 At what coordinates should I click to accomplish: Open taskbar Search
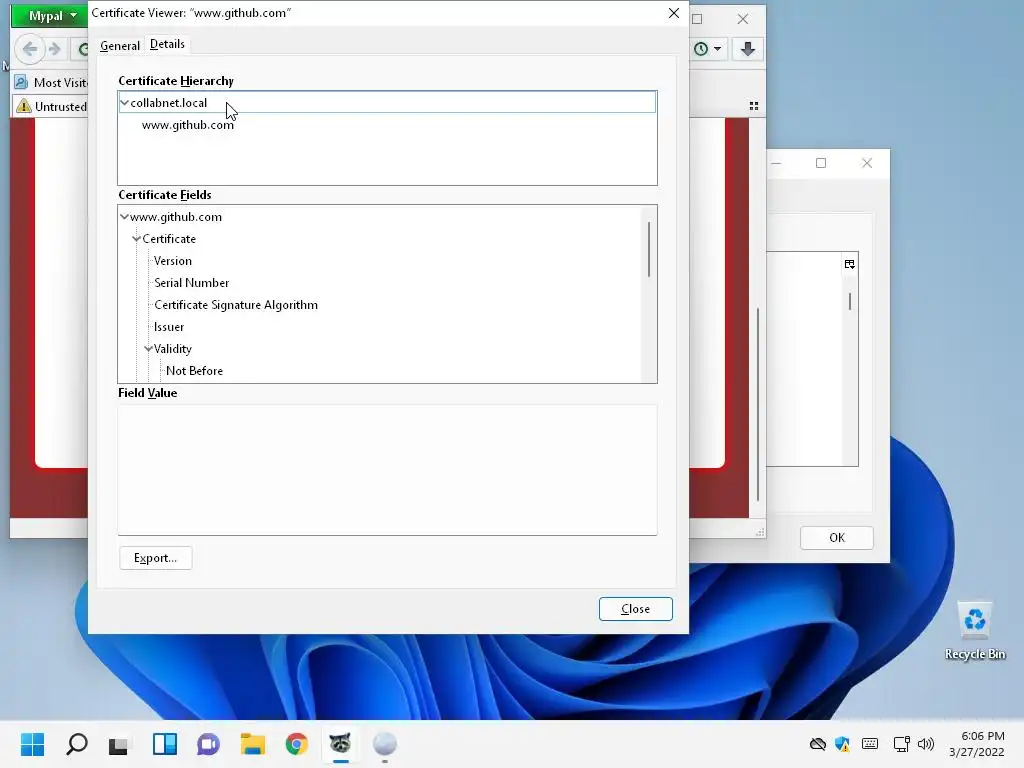pos(76,744)
